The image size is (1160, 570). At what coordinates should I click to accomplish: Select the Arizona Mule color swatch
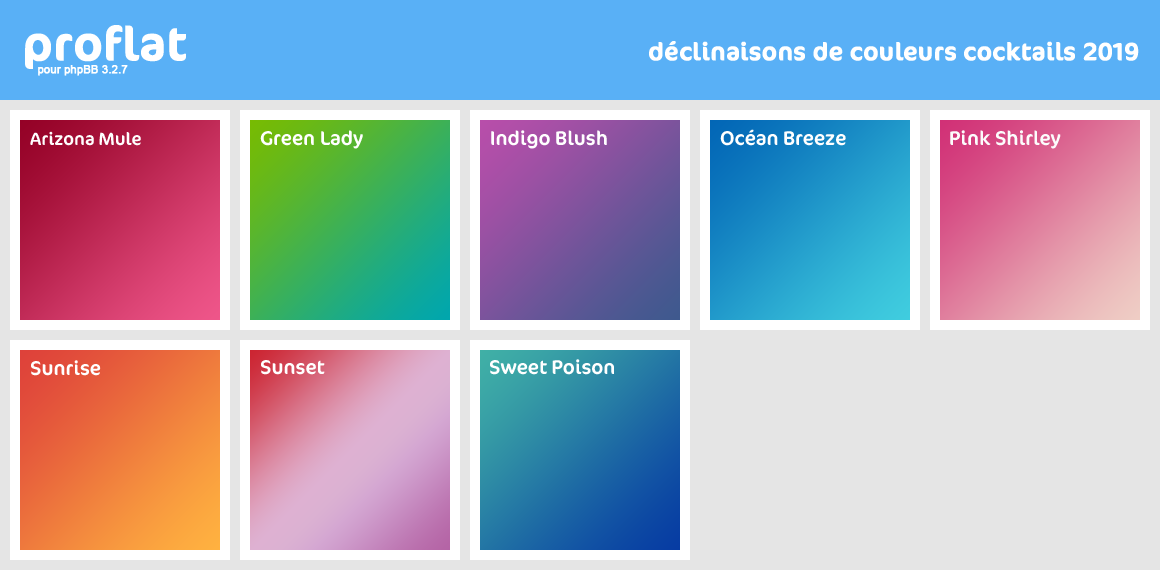pyautogui.click(x=120, y=220)
